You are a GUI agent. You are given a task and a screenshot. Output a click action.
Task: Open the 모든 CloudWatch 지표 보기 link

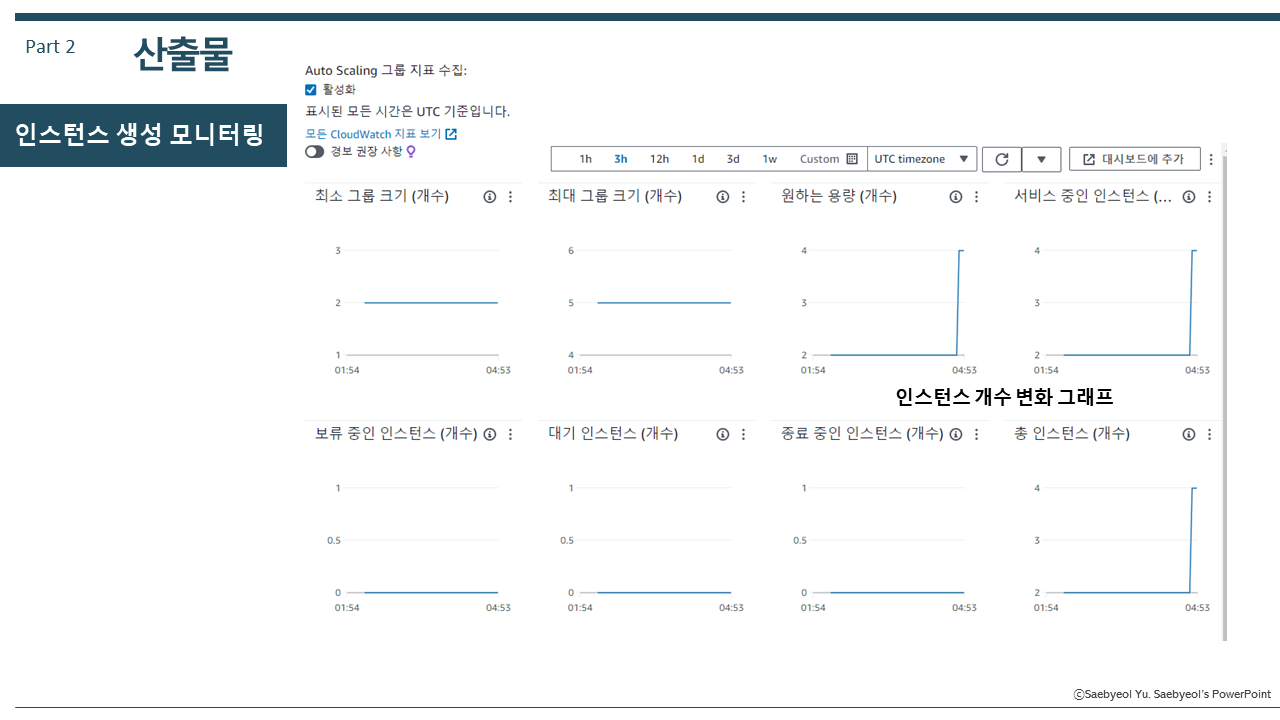[381, 134]
